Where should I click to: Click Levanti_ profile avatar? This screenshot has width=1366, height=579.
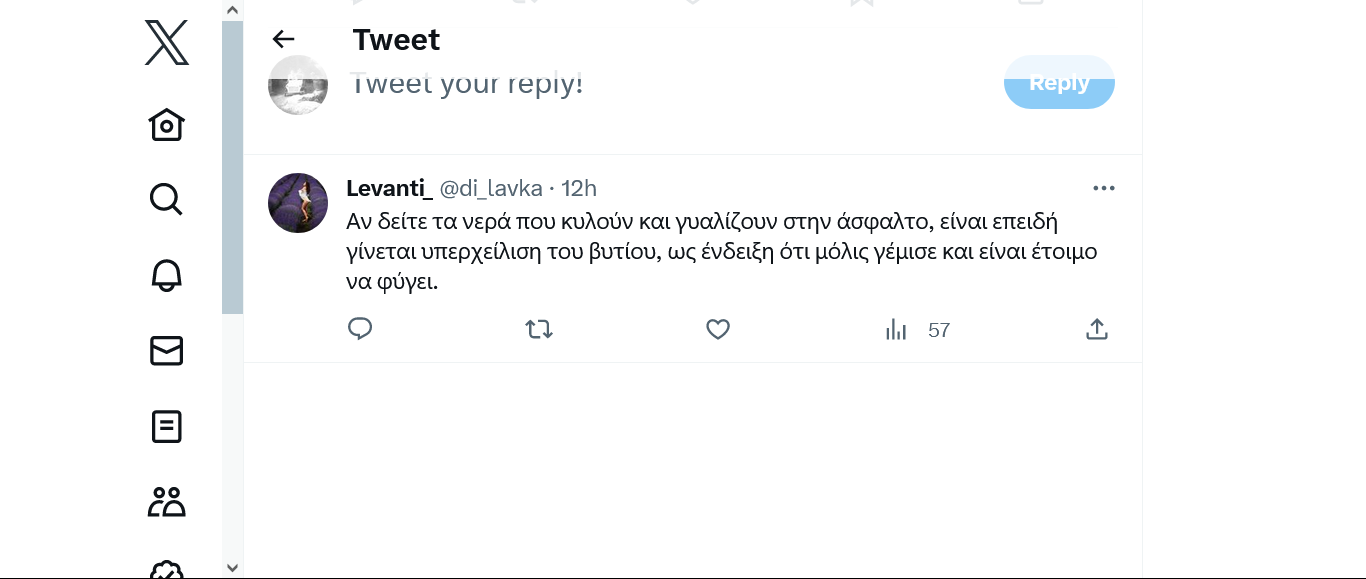298,203
